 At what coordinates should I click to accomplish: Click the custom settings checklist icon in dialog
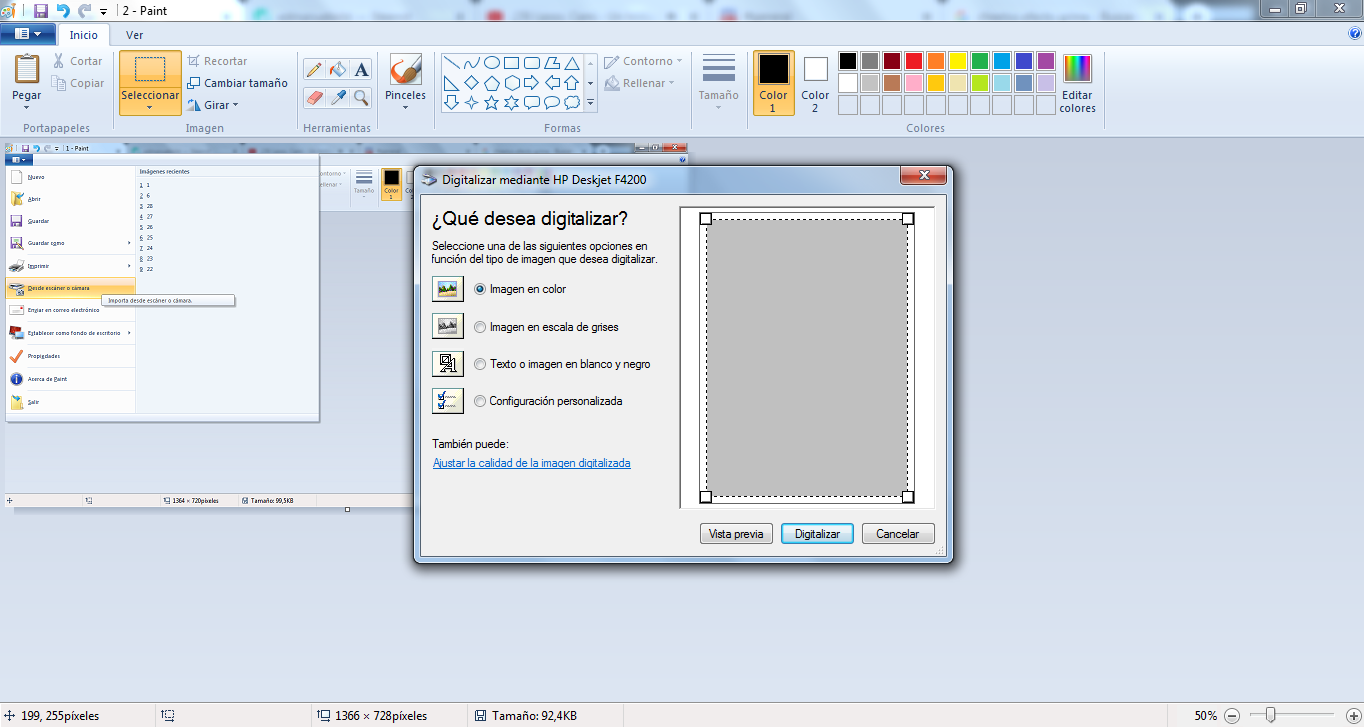point(448,401)
